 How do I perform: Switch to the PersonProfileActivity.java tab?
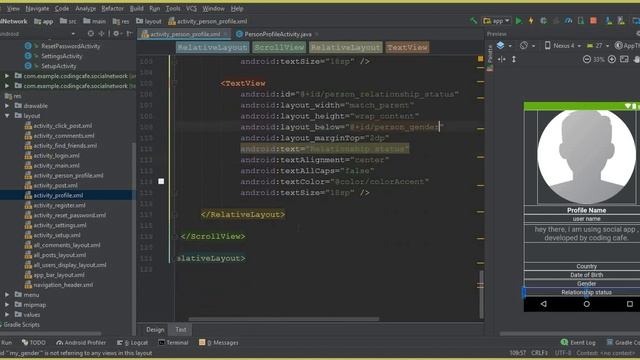[x=277, y=34]
